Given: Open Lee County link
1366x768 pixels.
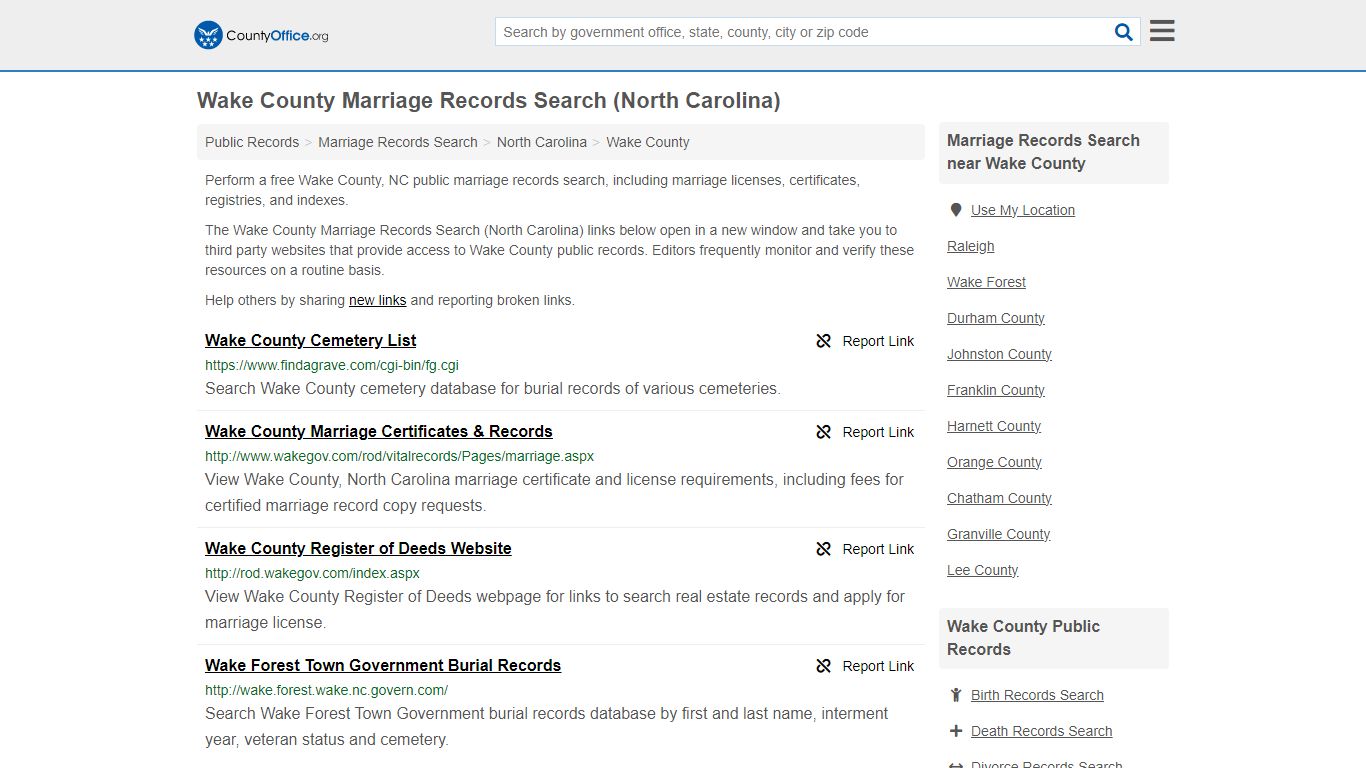Looking at the screenshot, I should pos(983,570).
